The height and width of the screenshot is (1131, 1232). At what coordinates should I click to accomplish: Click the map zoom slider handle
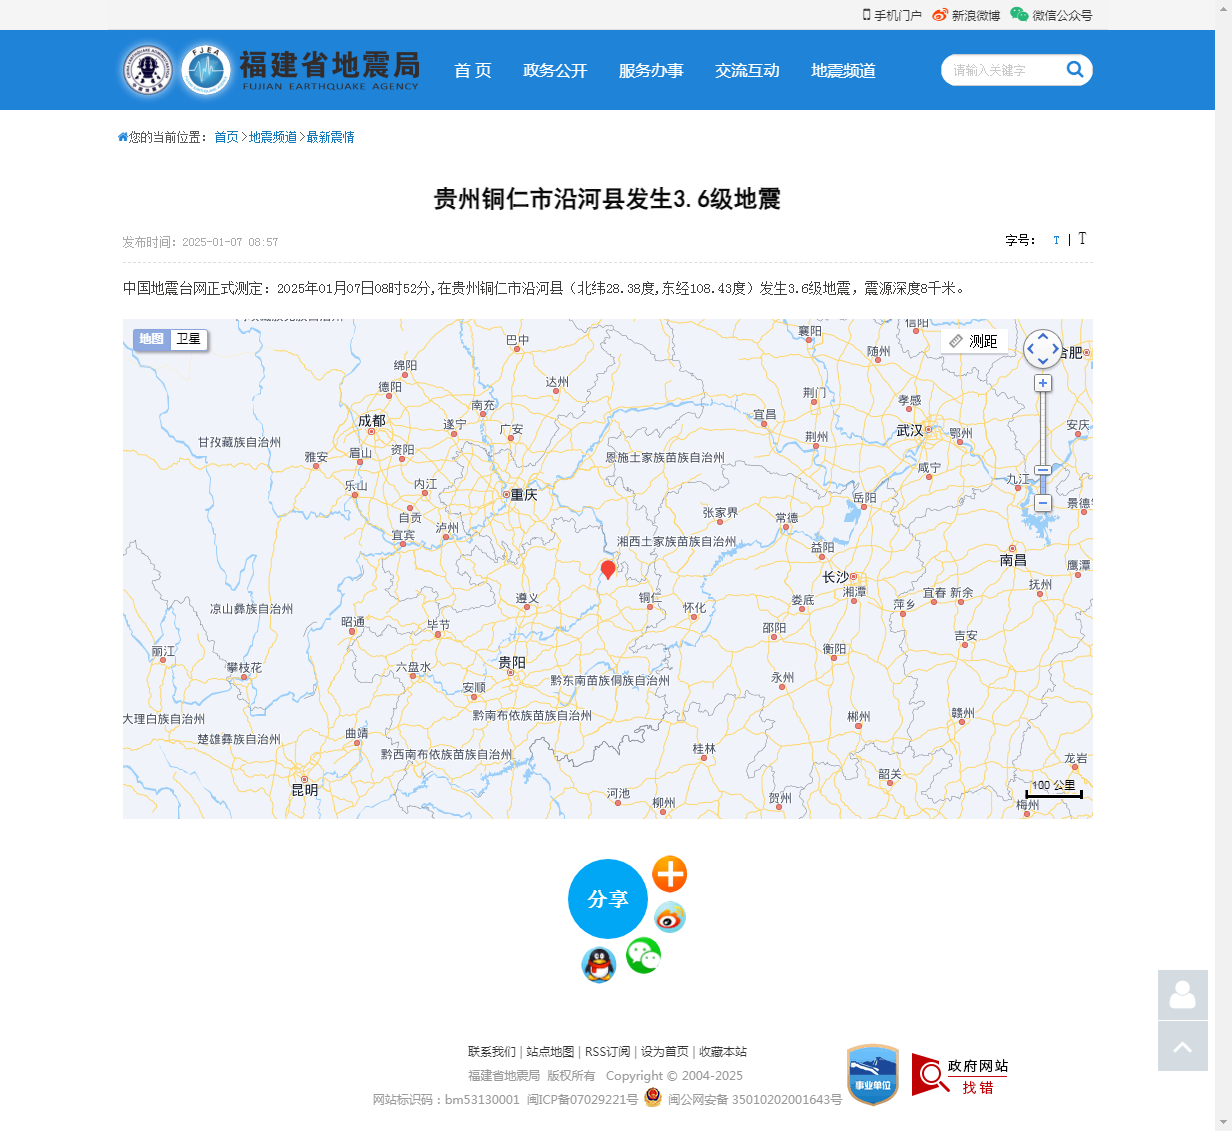[x=1043, y=470]
